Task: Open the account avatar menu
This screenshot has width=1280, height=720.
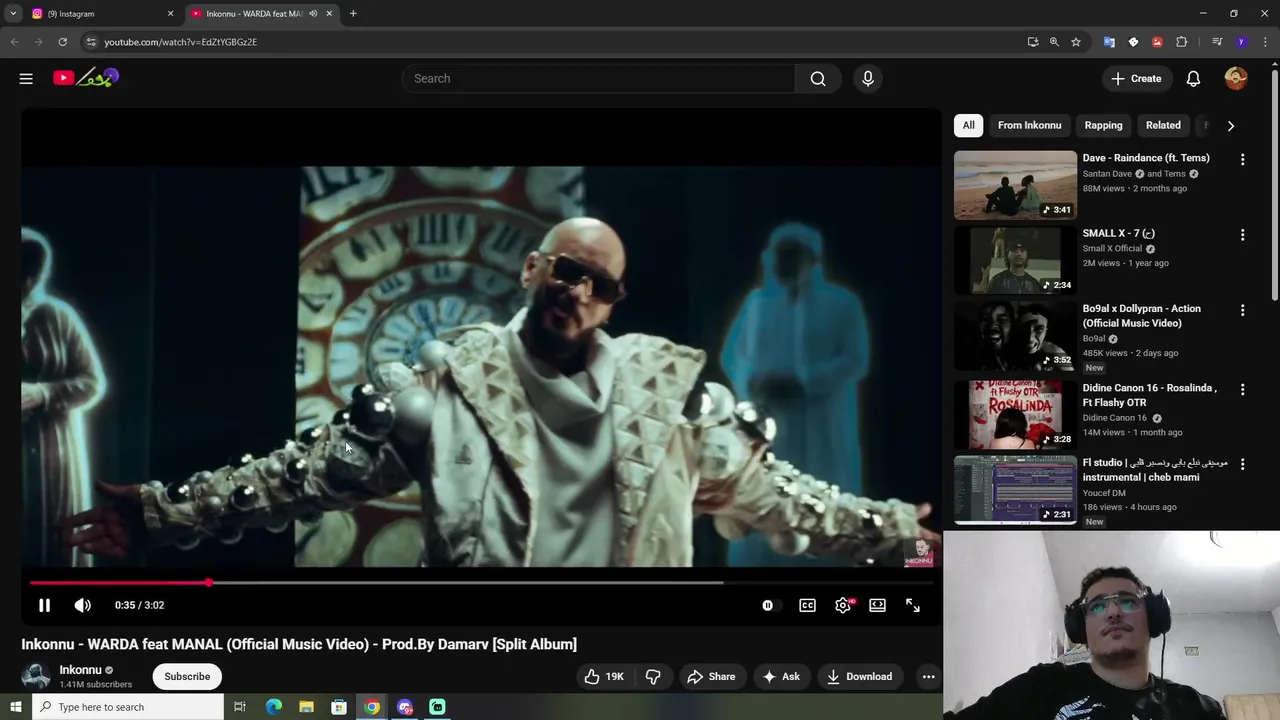Action: click(1236, 78)
